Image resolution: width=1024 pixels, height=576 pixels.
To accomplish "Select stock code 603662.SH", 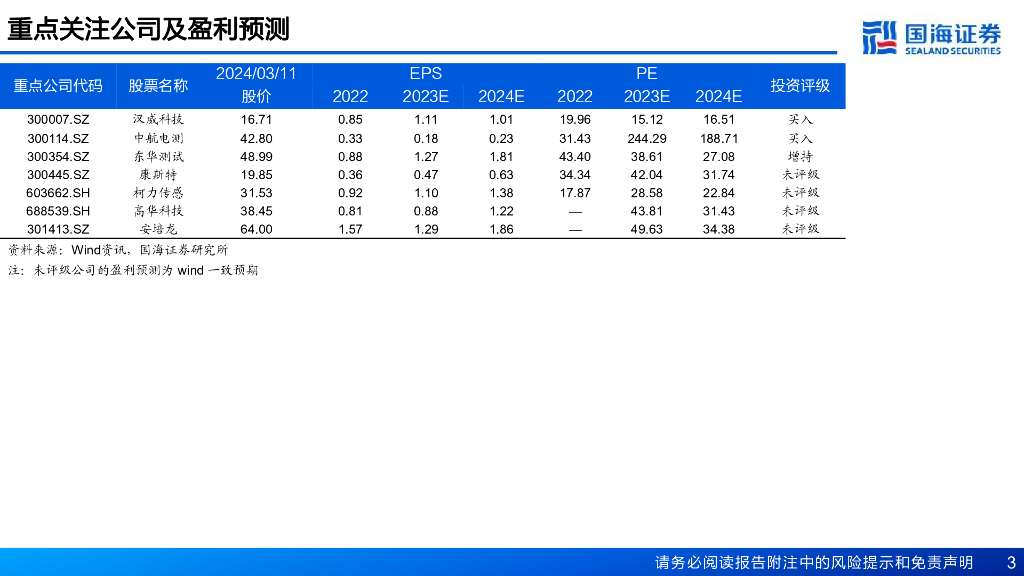I will pyautogui.click(x=58, y=193).
